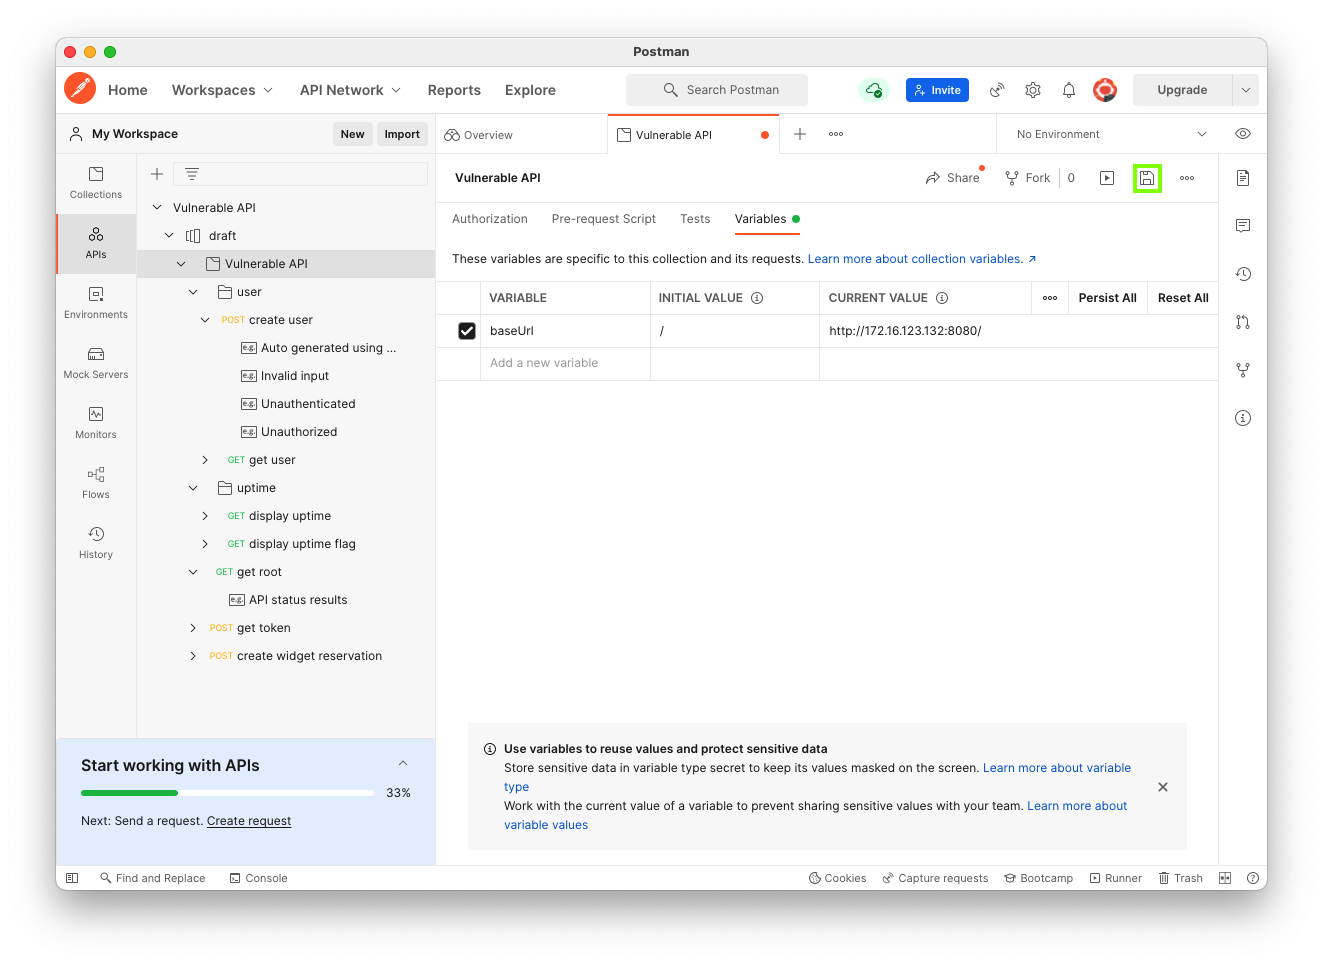Click the cloud sync status icon

(x=874, y=90)
